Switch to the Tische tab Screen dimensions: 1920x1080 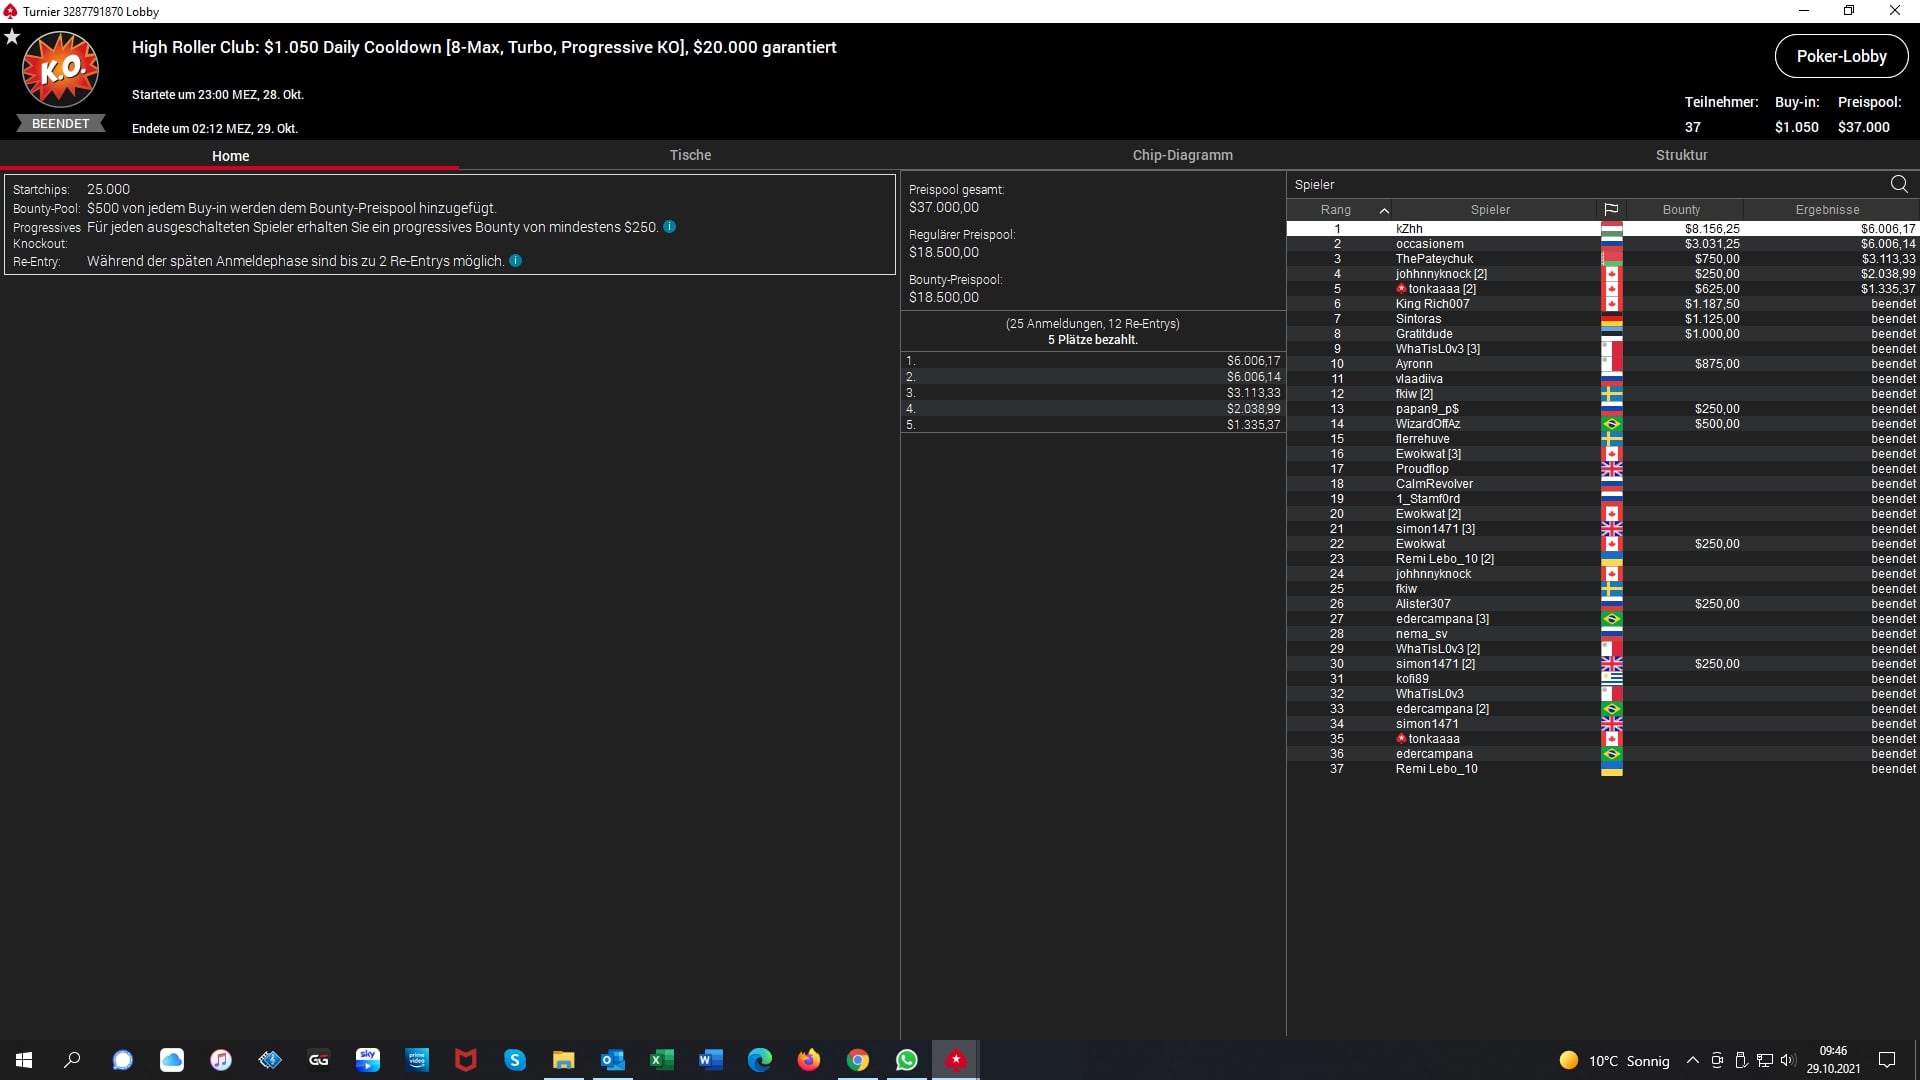pos(690,155)
